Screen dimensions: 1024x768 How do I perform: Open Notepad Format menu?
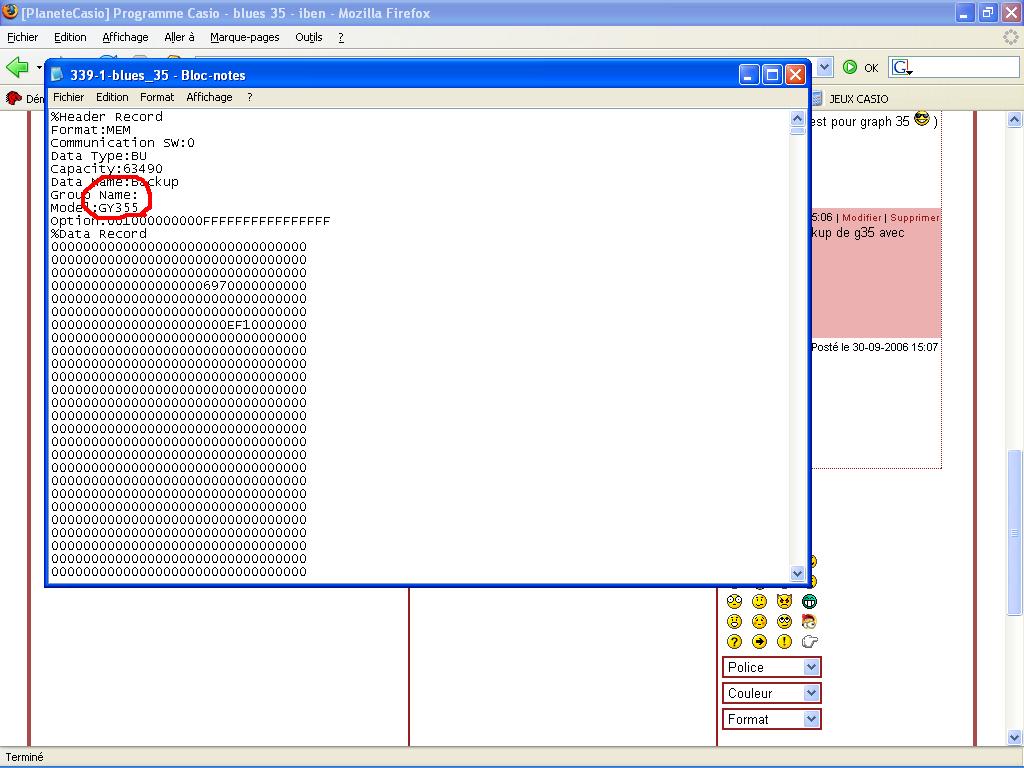tap(157, 97)
